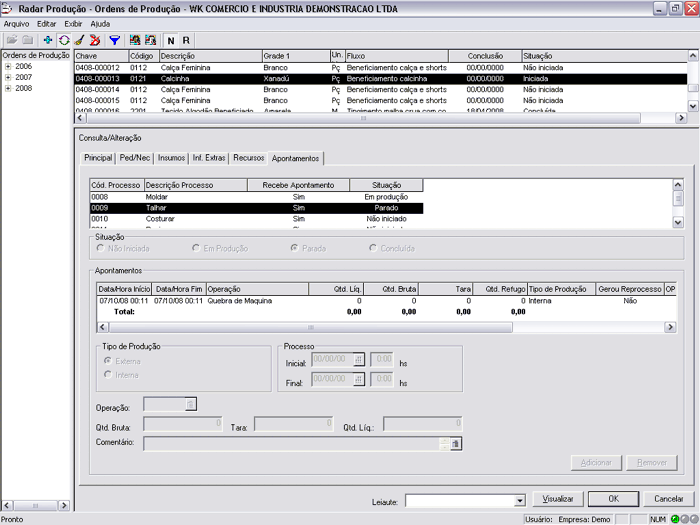Expand the 2008 tree node
The height and width of the screenshot is (525, 700).
pyautogui.click(x=8, y=88)
